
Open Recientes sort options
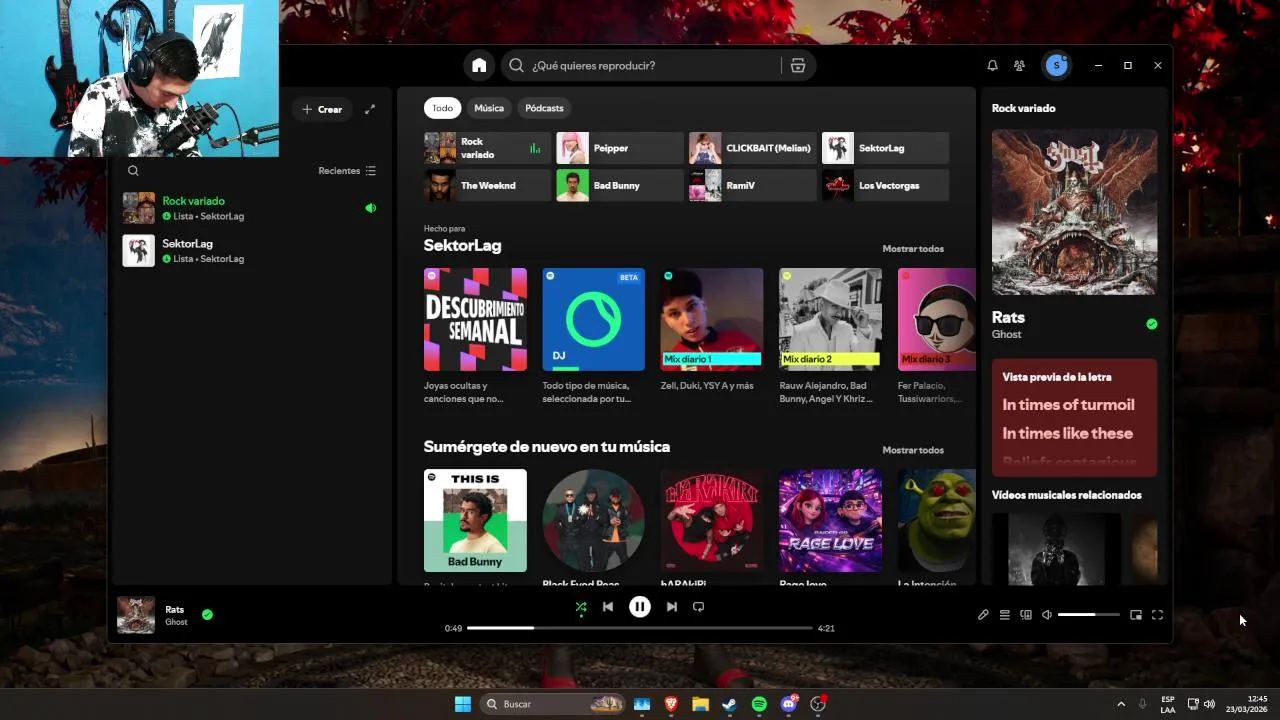coord(347,171)
